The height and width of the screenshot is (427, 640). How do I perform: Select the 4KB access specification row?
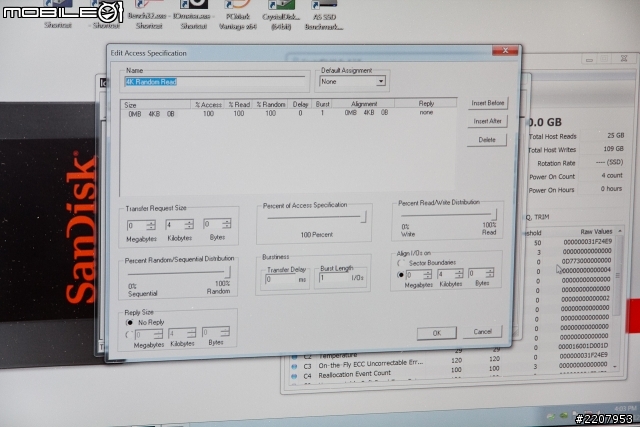tap(288, 113)
